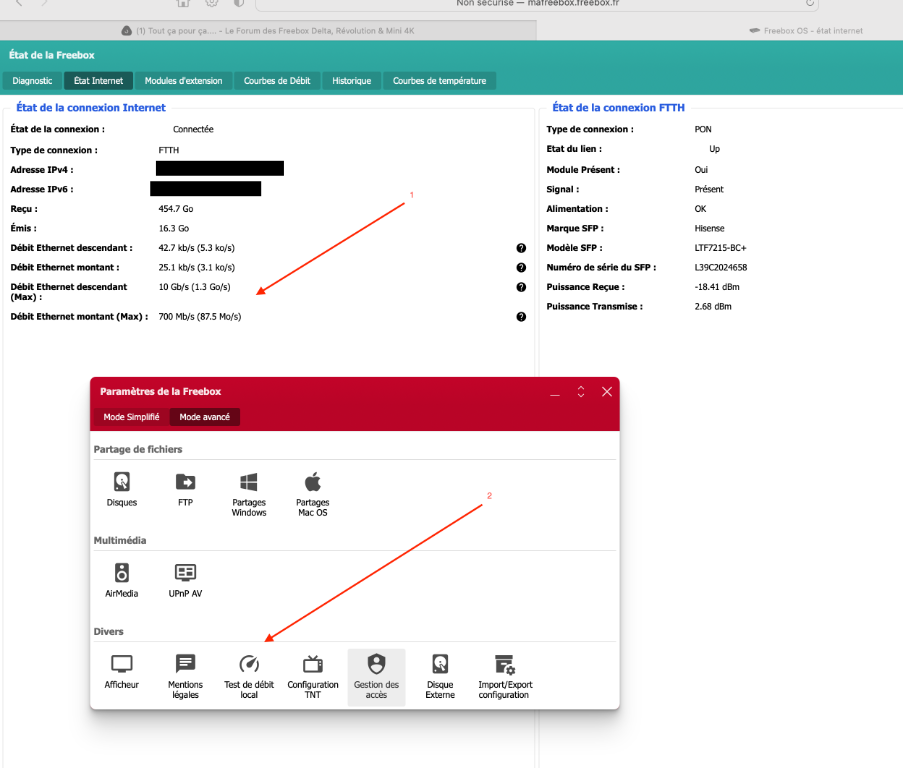
Task: Click the SFP model LTF7215-BC+
Action: pos(720,248)
